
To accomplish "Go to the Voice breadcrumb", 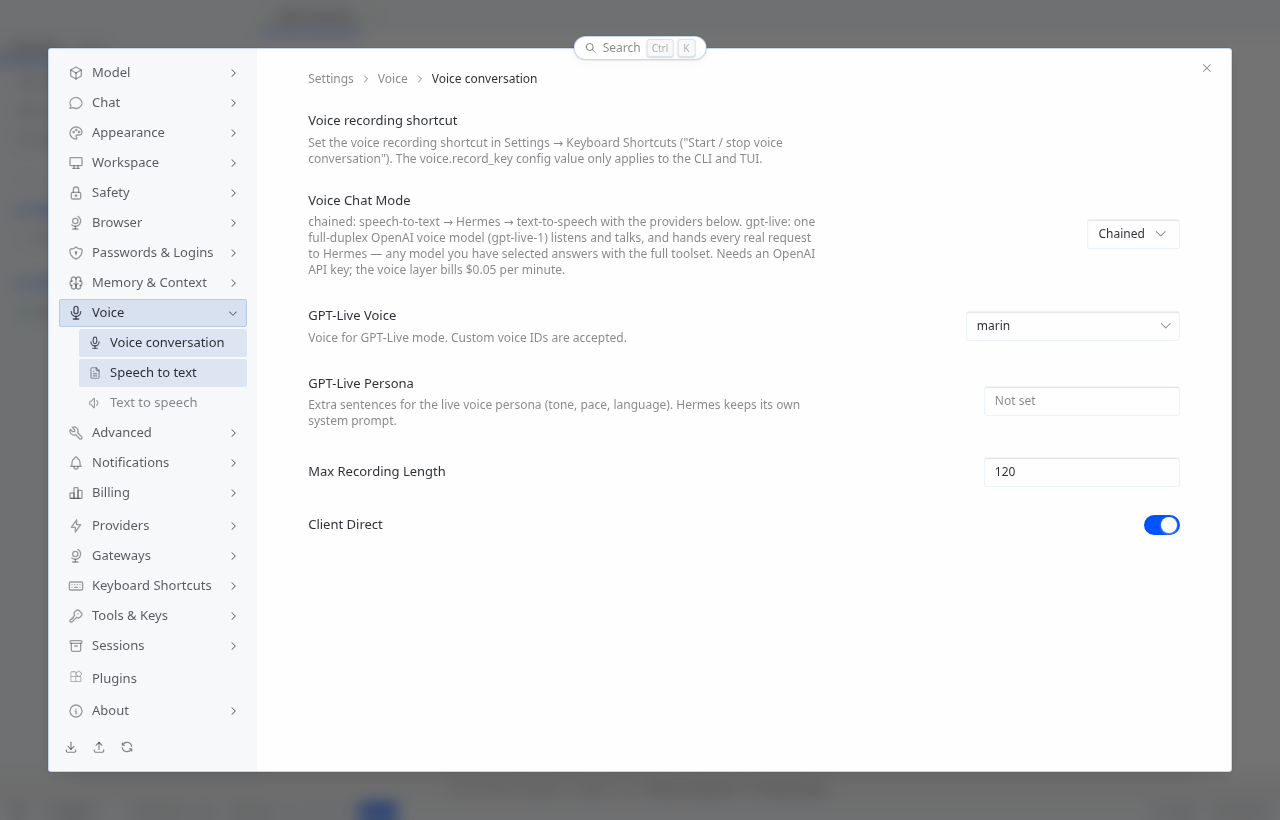I will click(x=393, y=79).
